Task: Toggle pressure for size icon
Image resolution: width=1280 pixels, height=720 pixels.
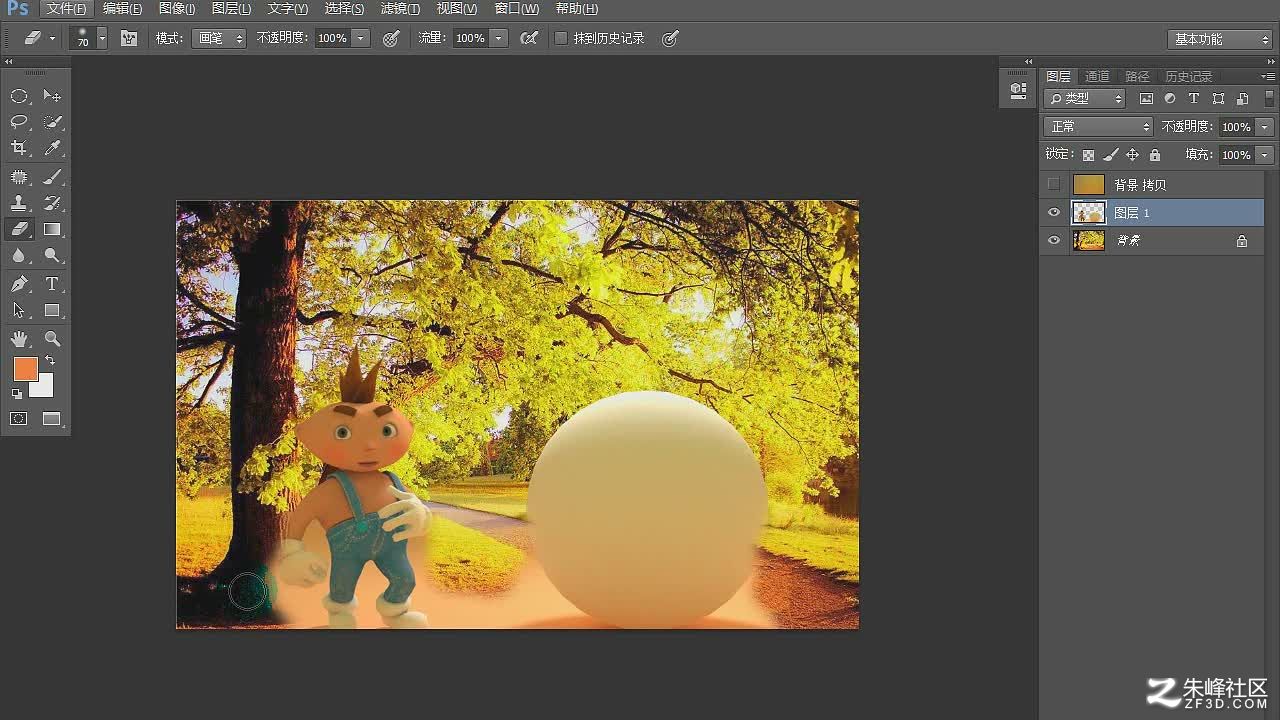Action: (670, 38)
